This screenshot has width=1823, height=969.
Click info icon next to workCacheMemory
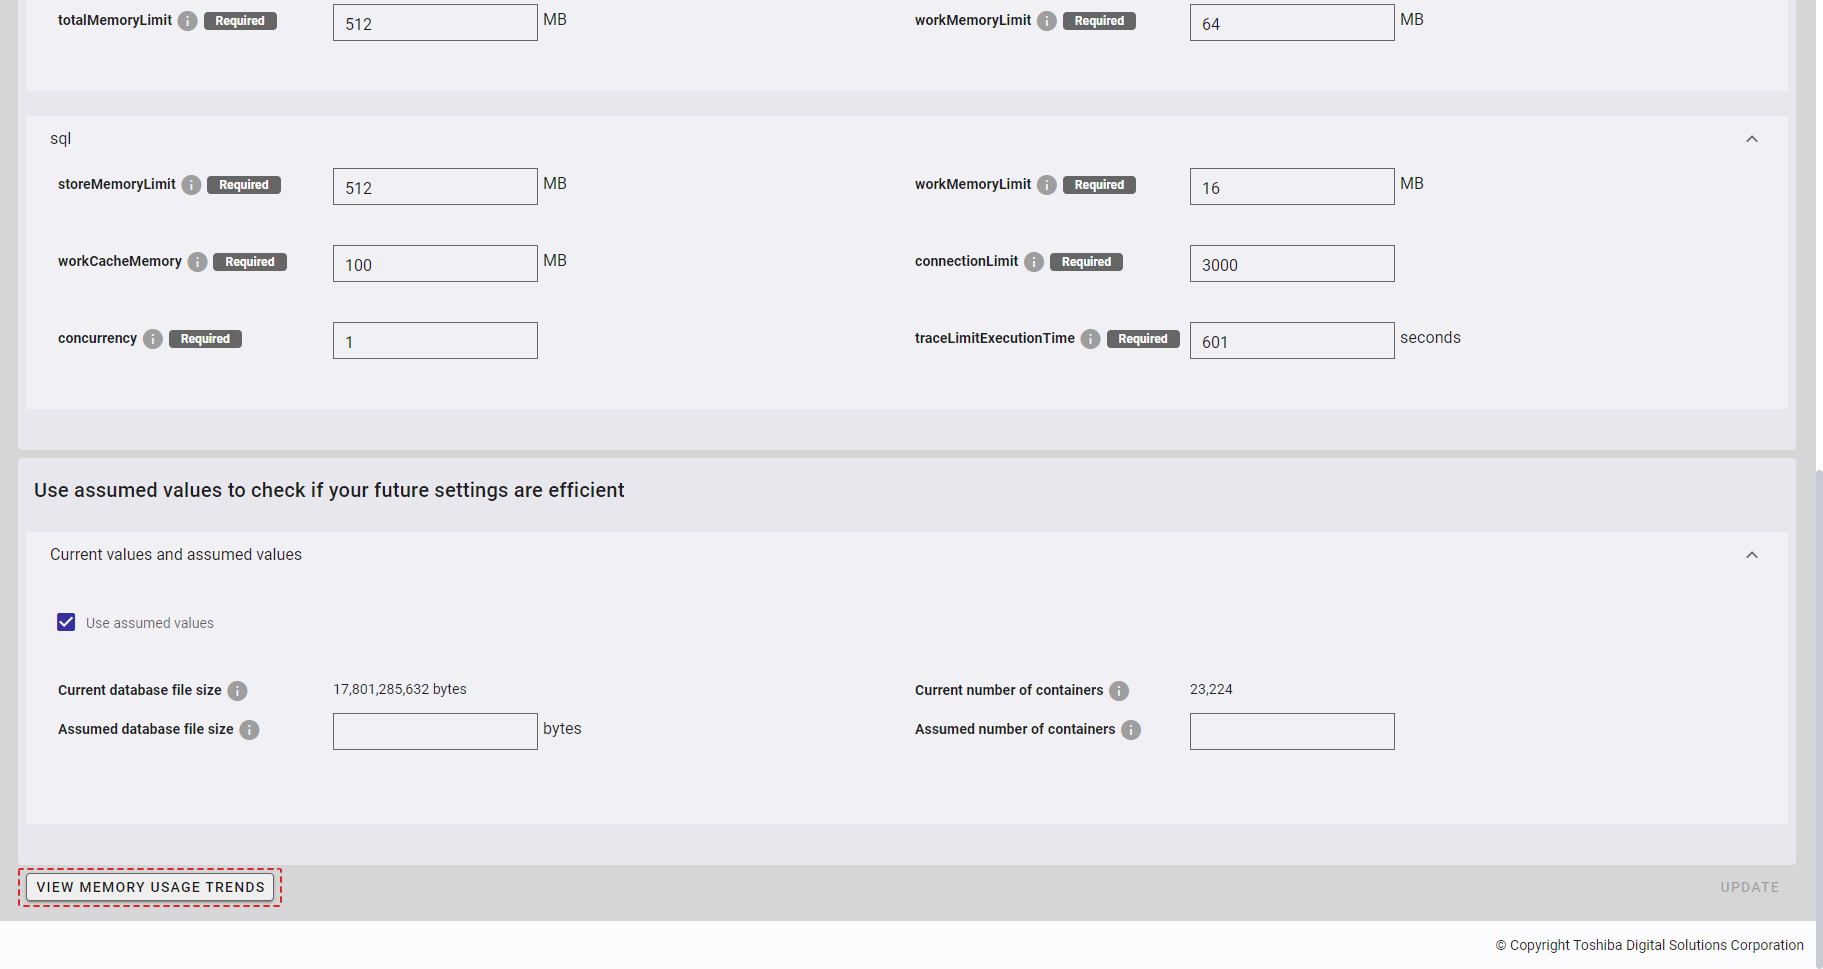(x=198, y=262)
